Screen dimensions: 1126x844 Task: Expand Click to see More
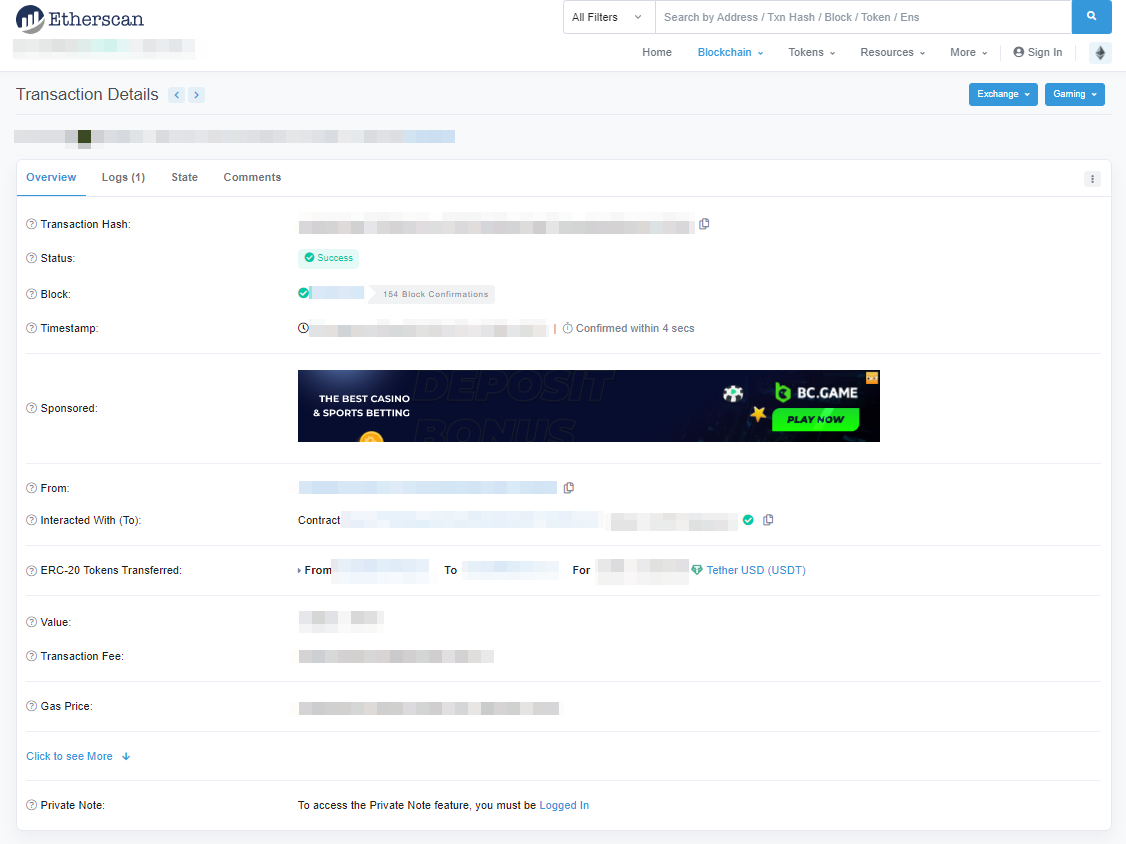tap(78, 757)
